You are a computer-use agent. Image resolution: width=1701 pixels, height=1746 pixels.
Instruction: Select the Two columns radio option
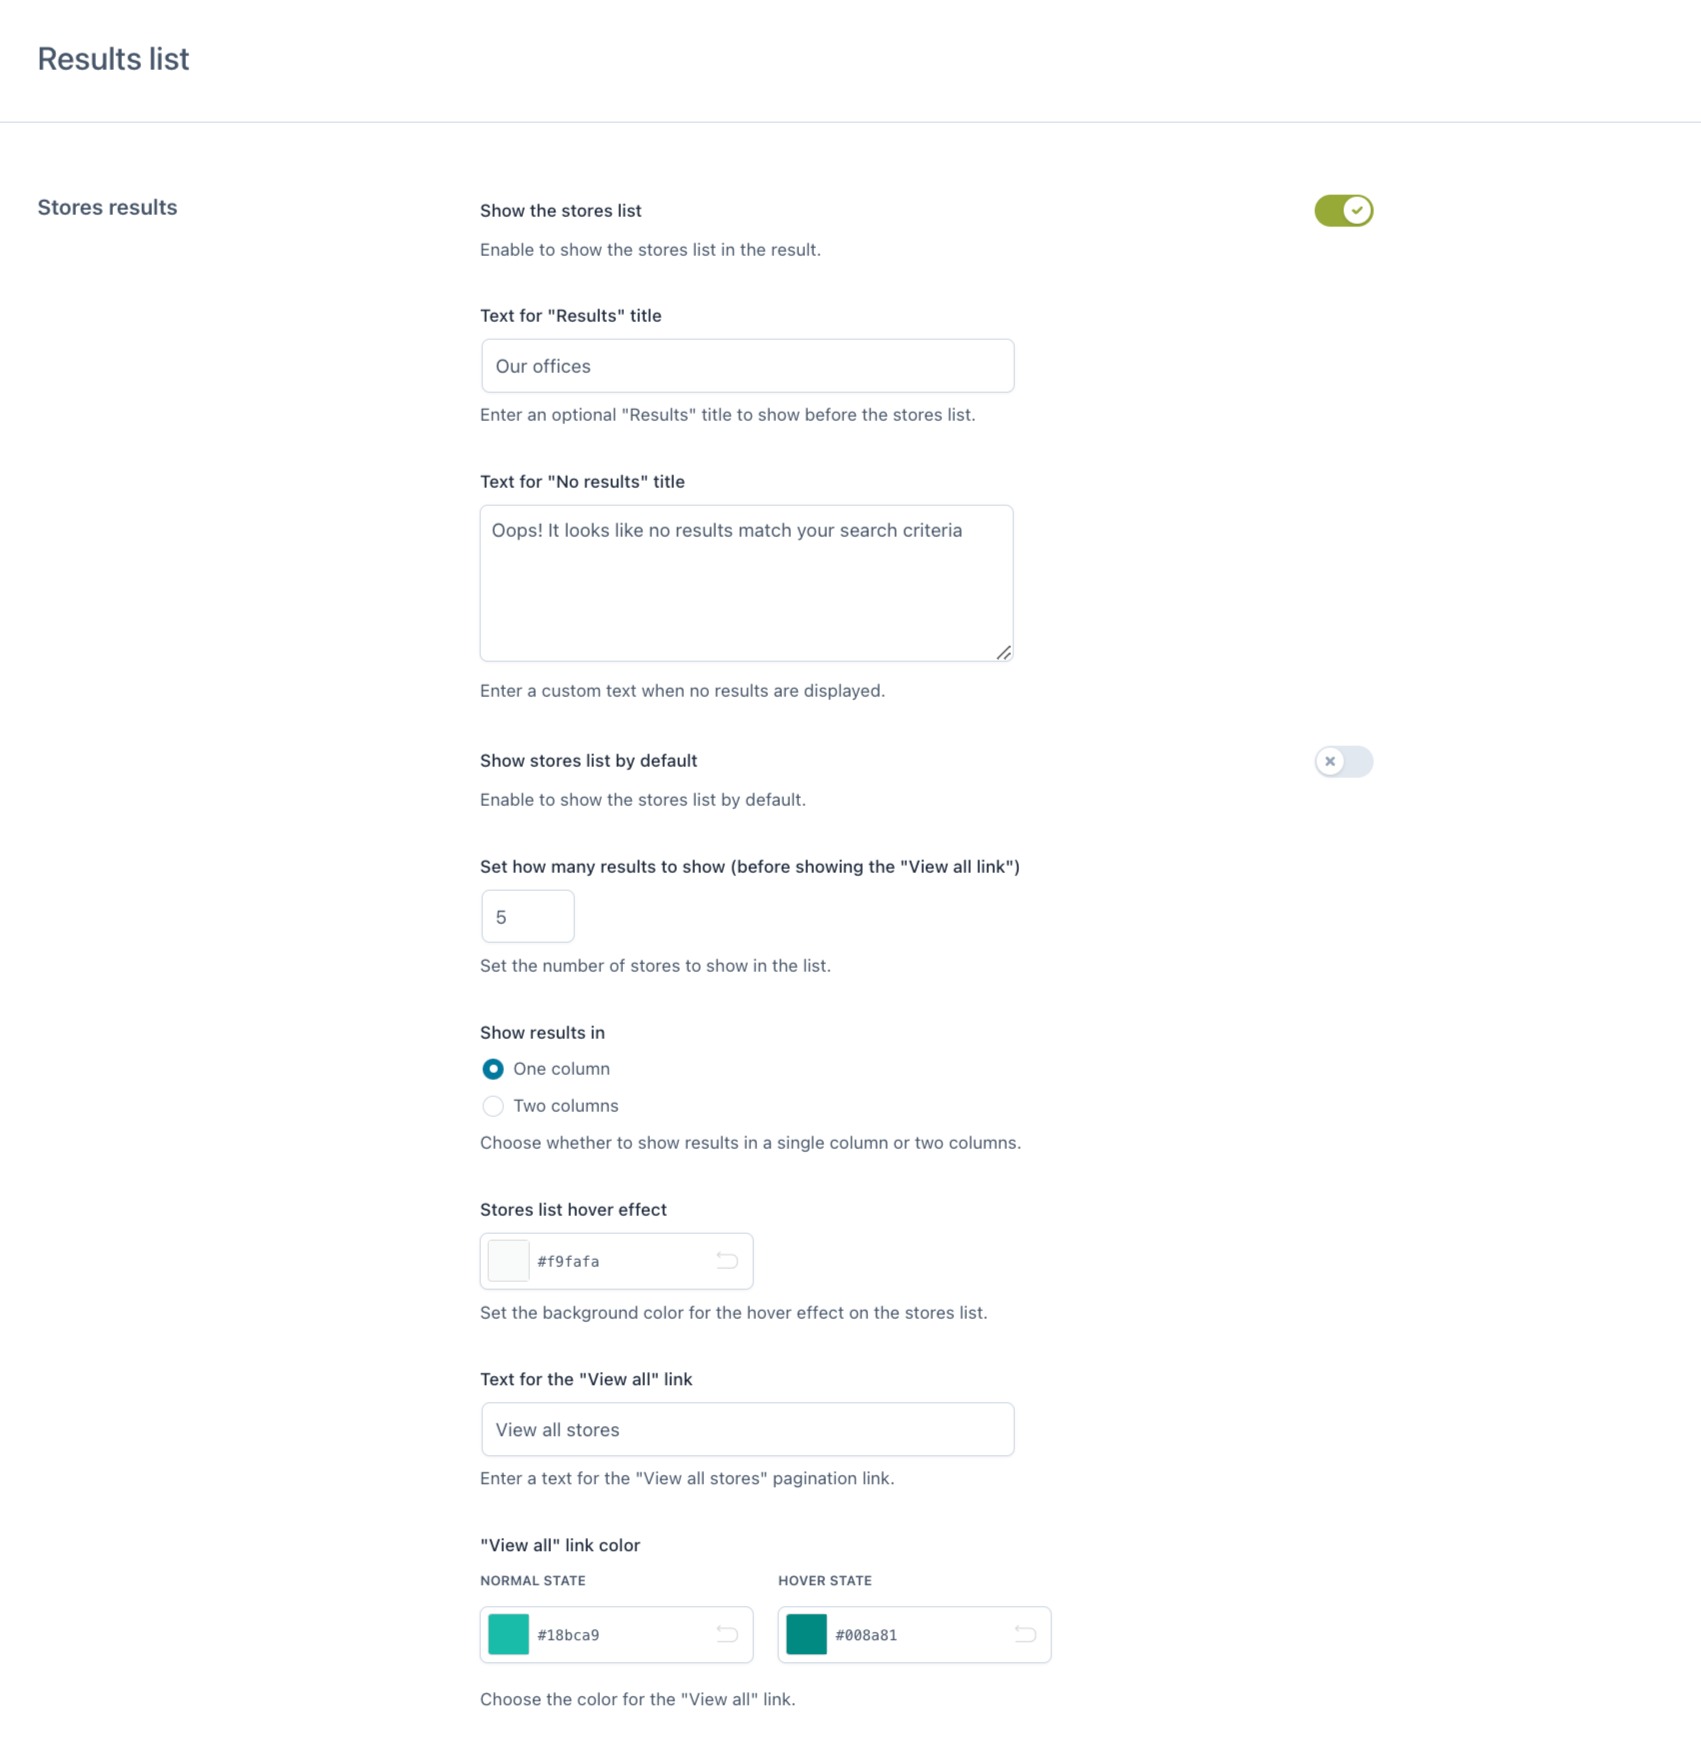click(x=493, y=1106)
